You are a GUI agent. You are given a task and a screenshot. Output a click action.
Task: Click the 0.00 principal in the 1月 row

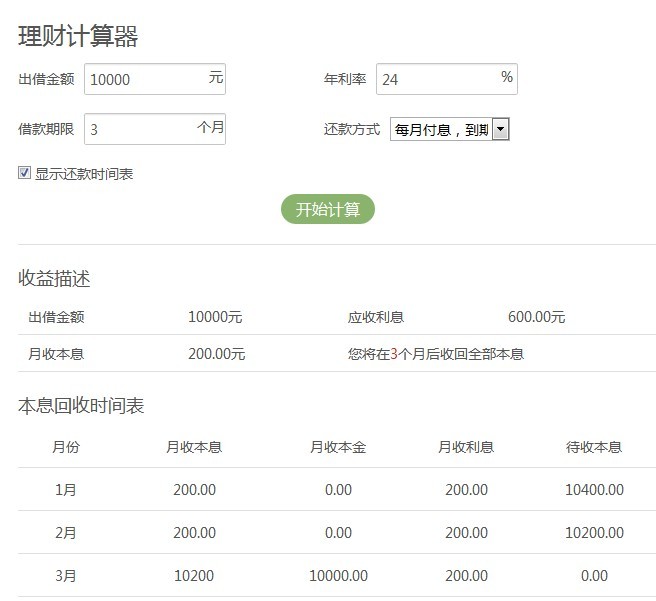point(338,490)
